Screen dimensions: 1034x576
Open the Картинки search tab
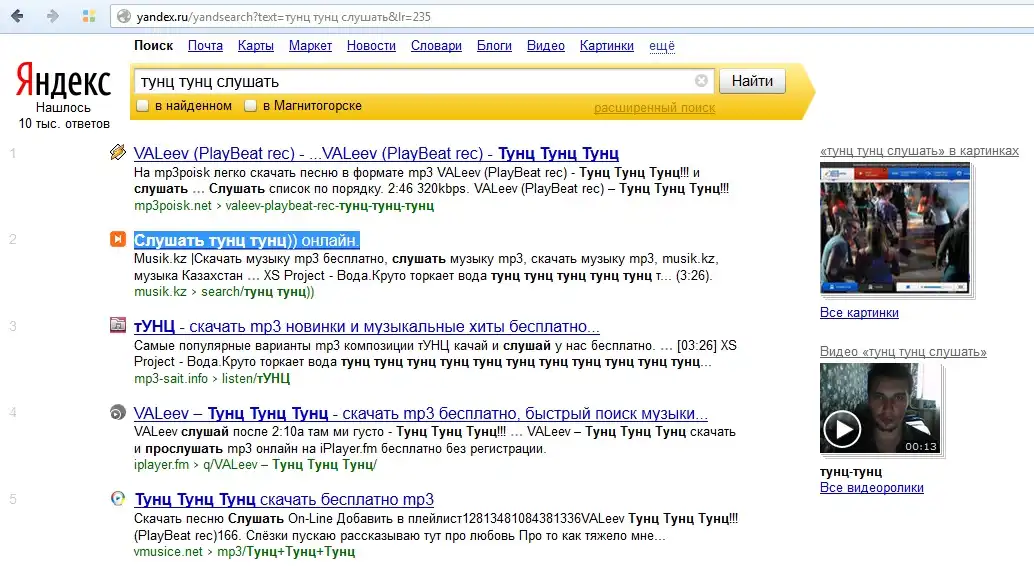[x=606, y=46]
